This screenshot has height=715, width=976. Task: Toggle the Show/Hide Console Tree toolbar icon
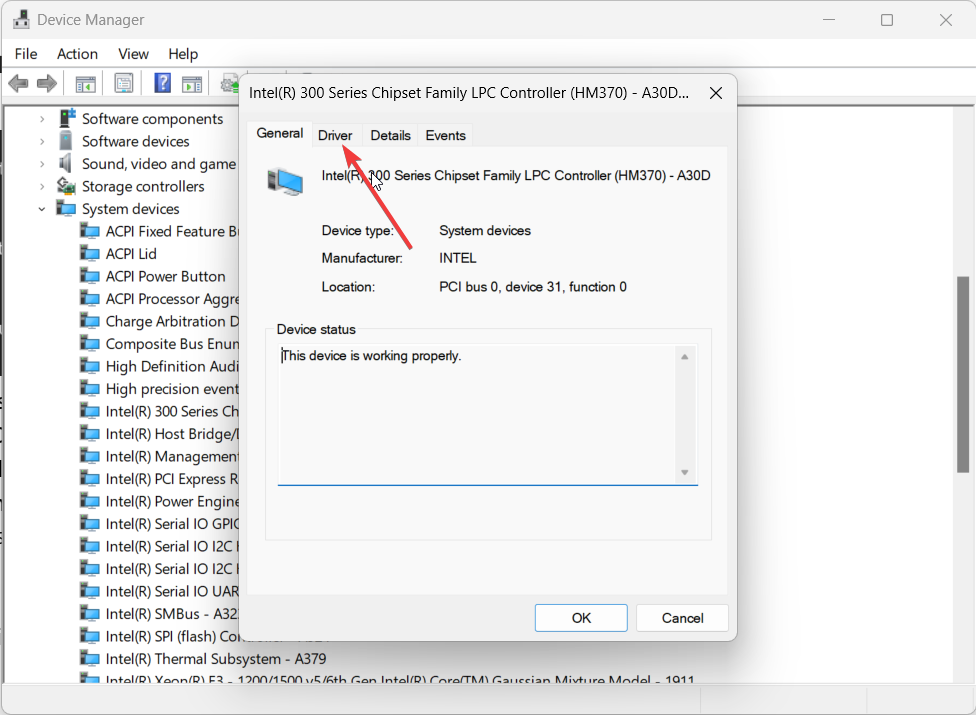(85, 83)
